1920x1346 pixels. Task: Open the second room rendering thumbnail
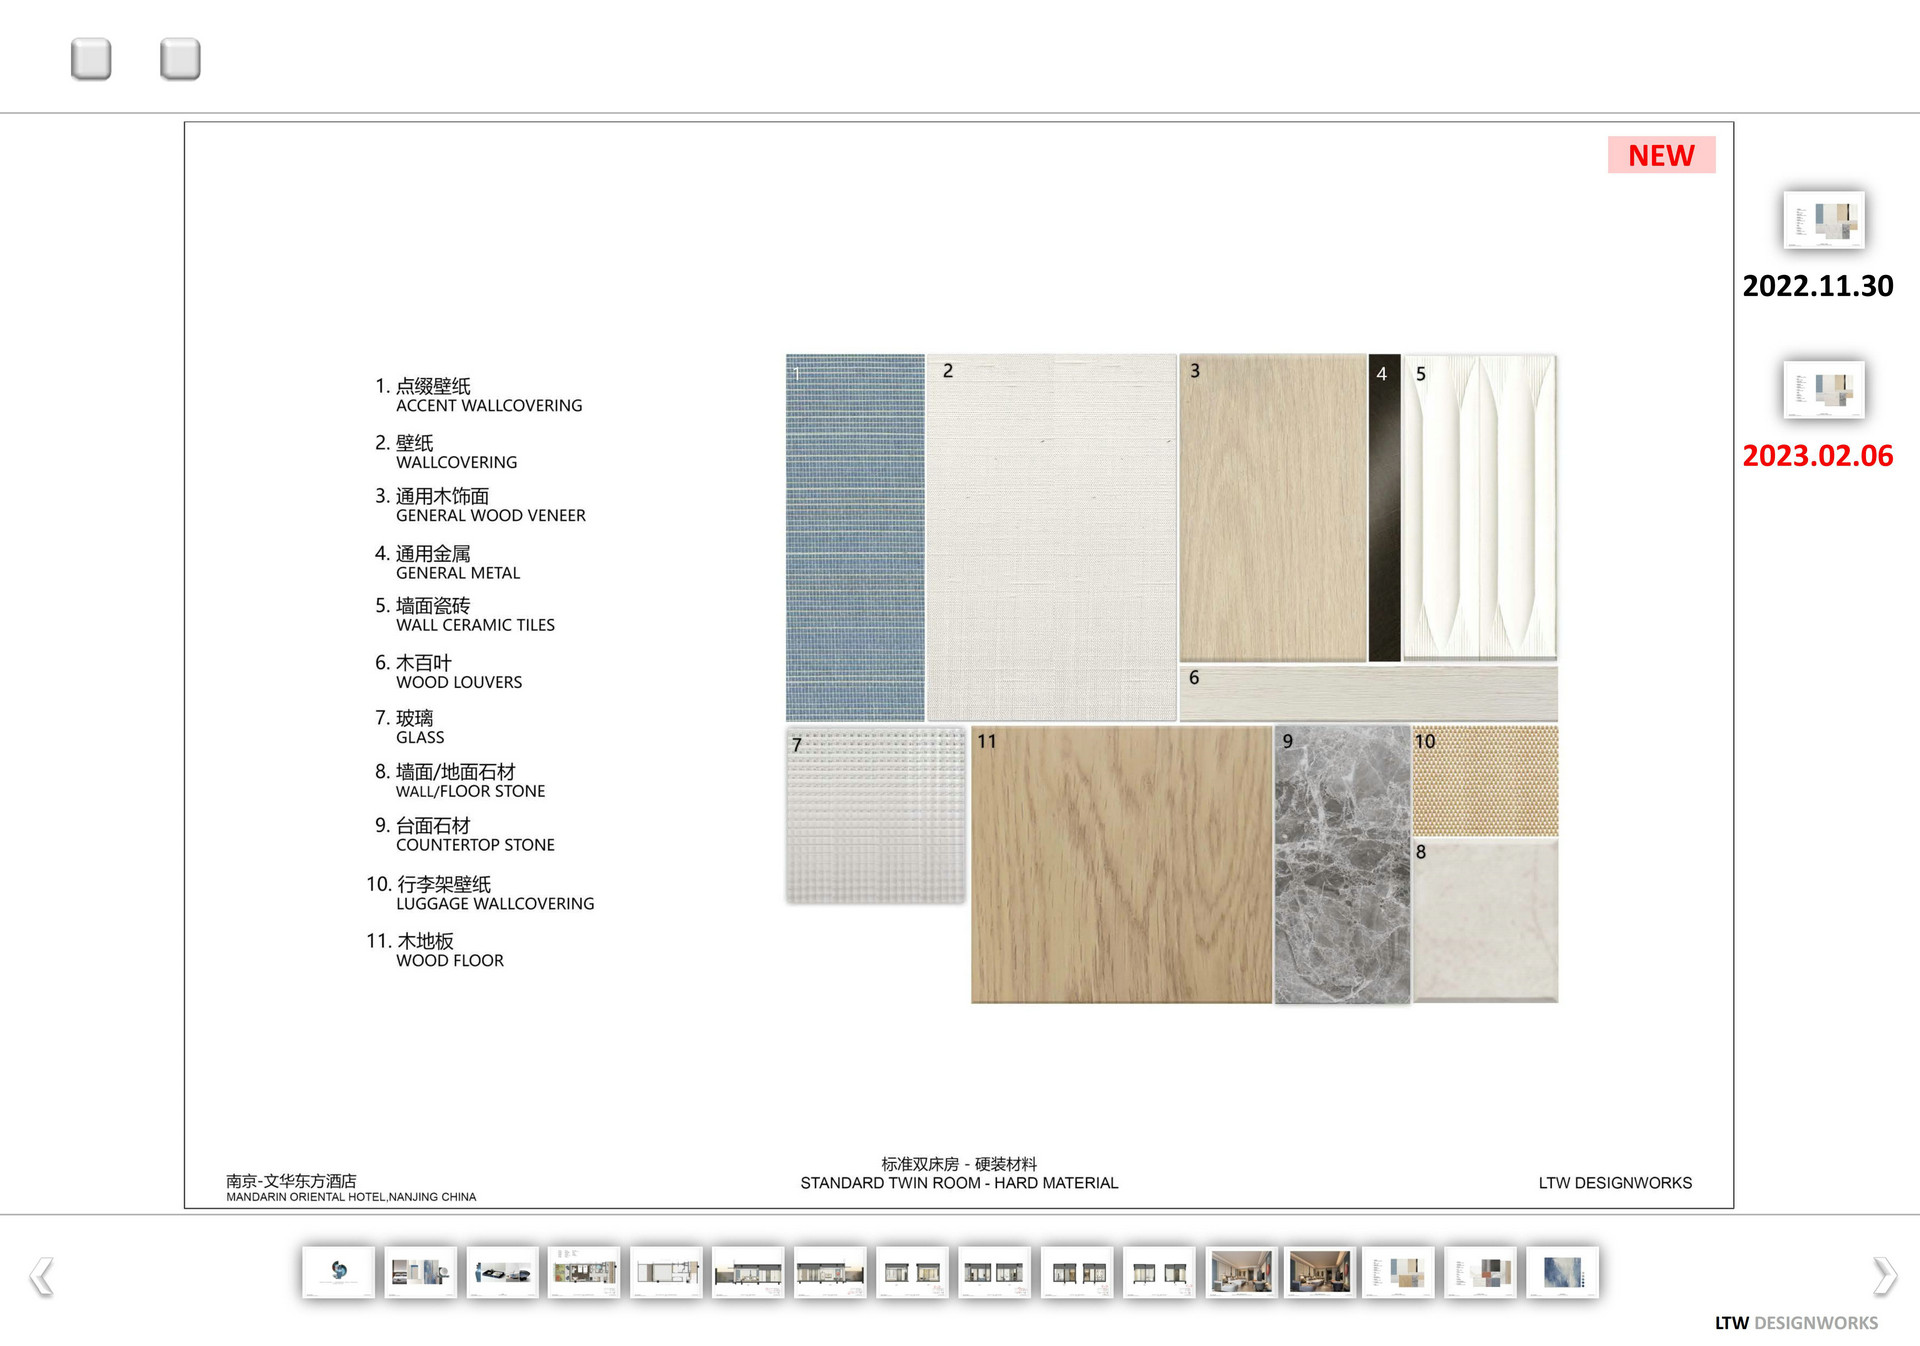pyautogui.click(x=1319, y=1273)
